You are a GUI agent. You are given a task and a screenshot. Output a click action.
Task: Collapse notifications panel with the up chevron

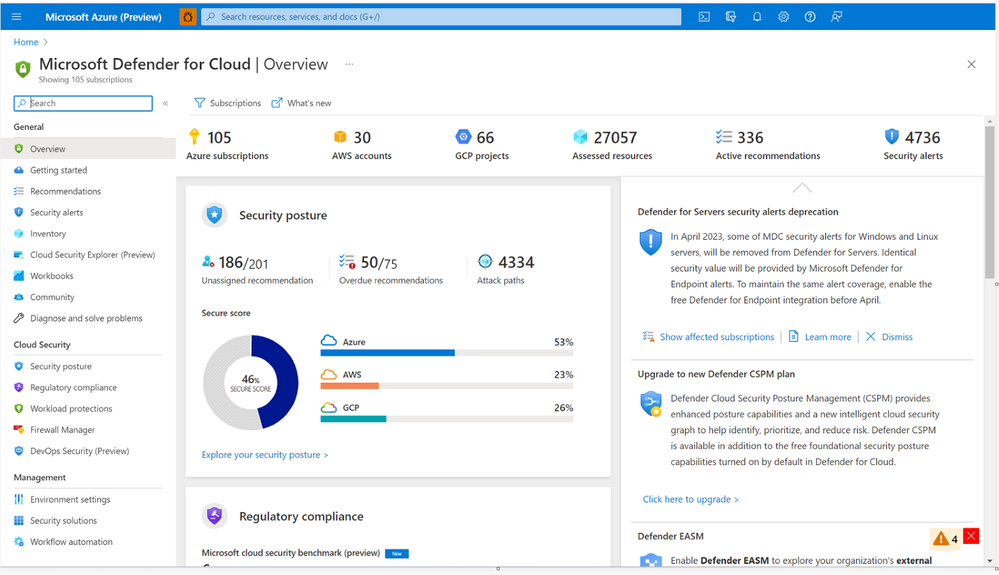click(801, 188)
